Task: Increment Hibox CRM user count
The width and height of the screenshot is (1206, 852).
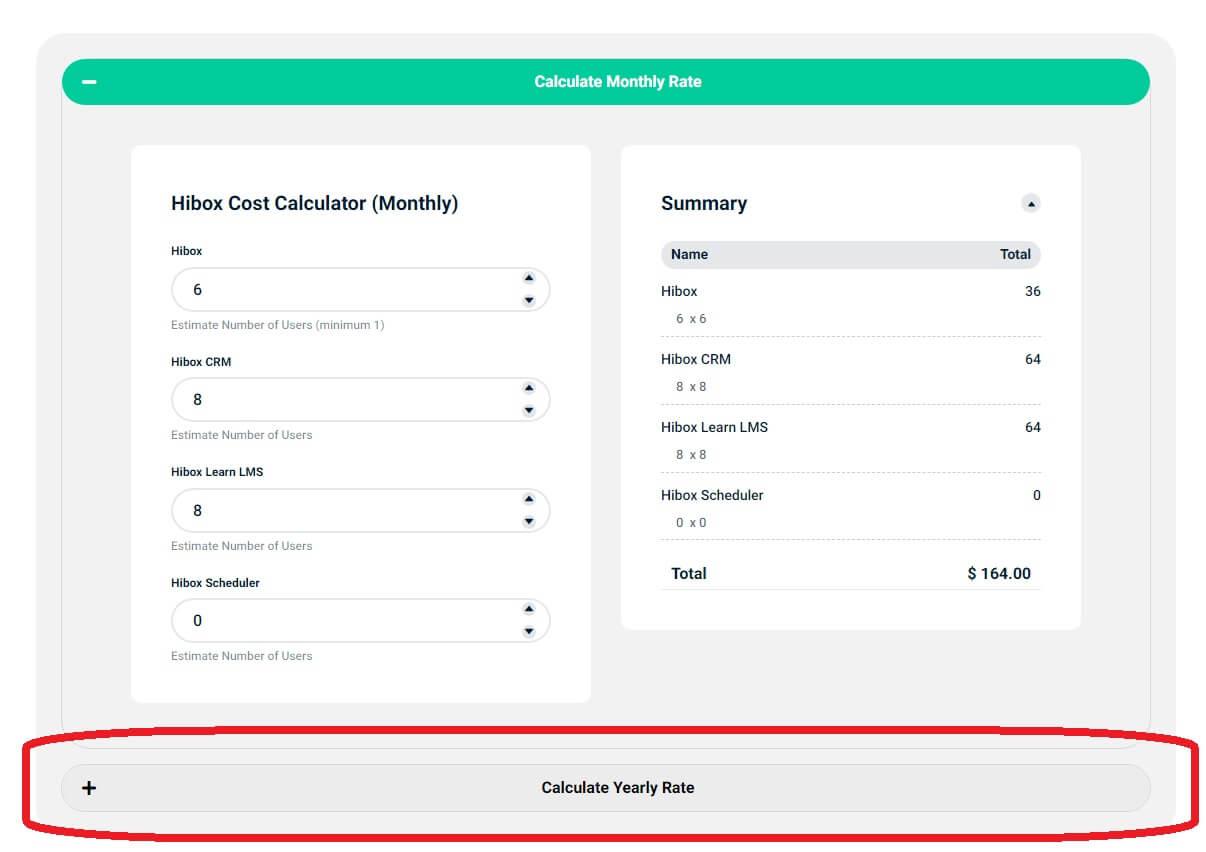Action: pyautogui.click(x=529, y=388)
